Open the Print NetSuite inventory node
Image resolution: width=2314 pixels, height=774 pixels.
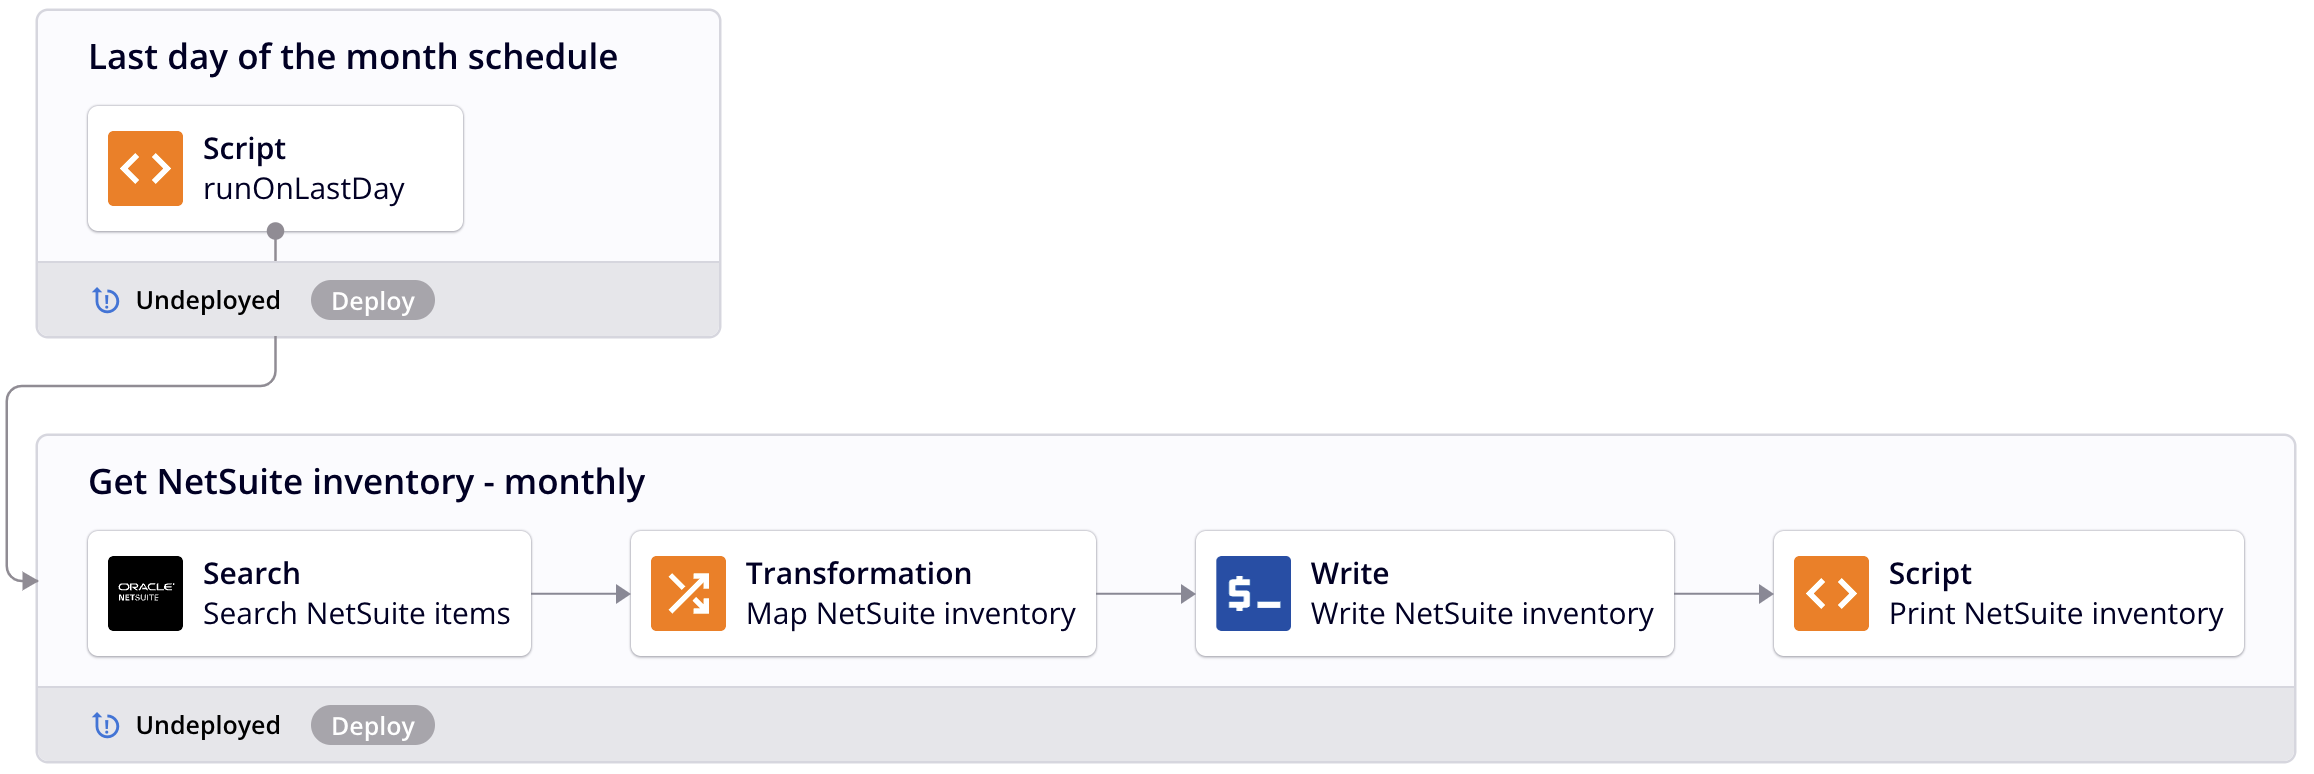point(2055,593)
